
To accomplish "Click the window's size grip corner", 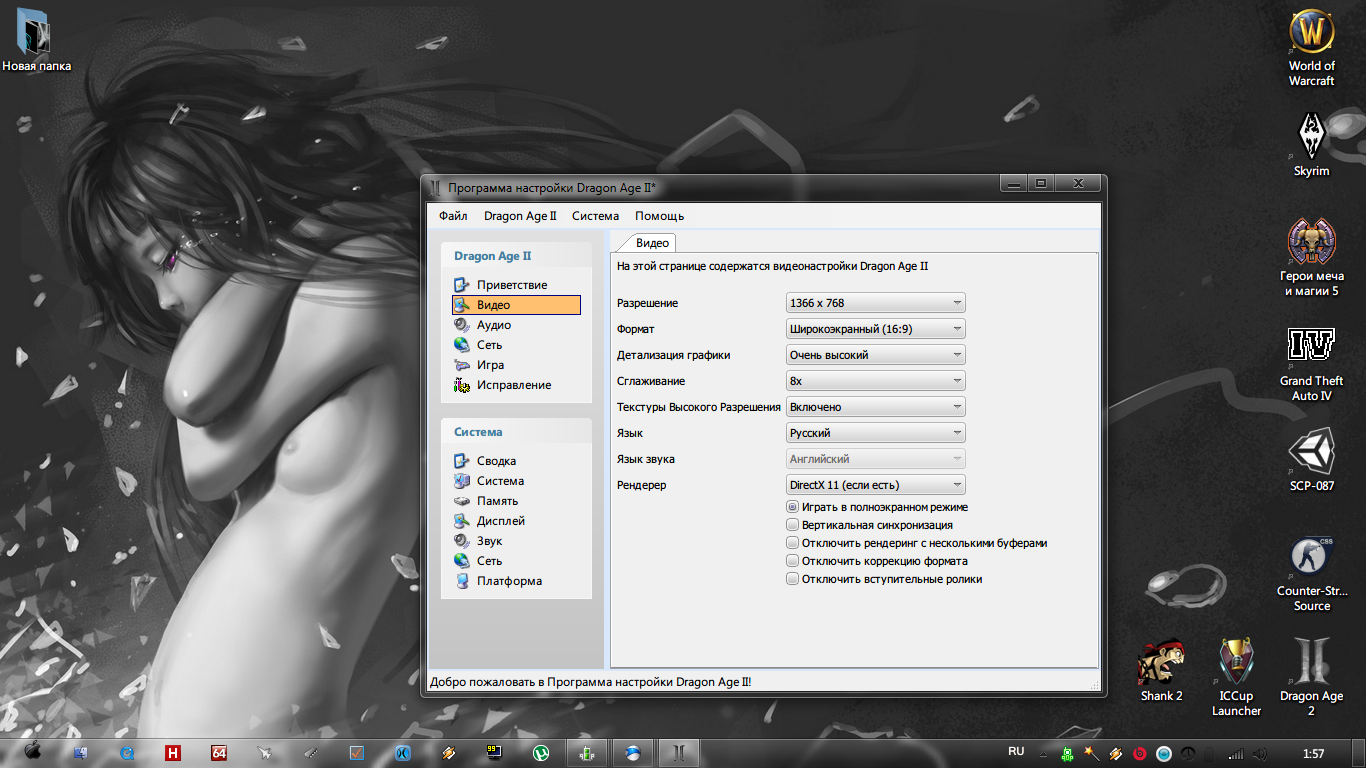I will pyautogui.click(x=1095, y=686).
